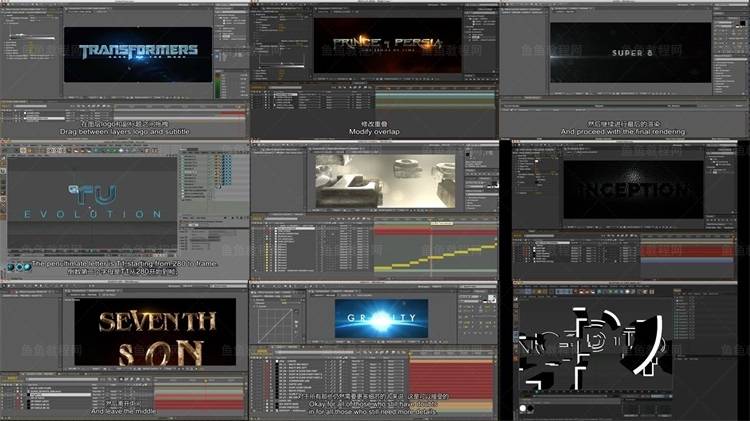The width and height of the screenshot is (750, 421).
Task: Click the Transformers composition preview
Action: coord(138,54)
